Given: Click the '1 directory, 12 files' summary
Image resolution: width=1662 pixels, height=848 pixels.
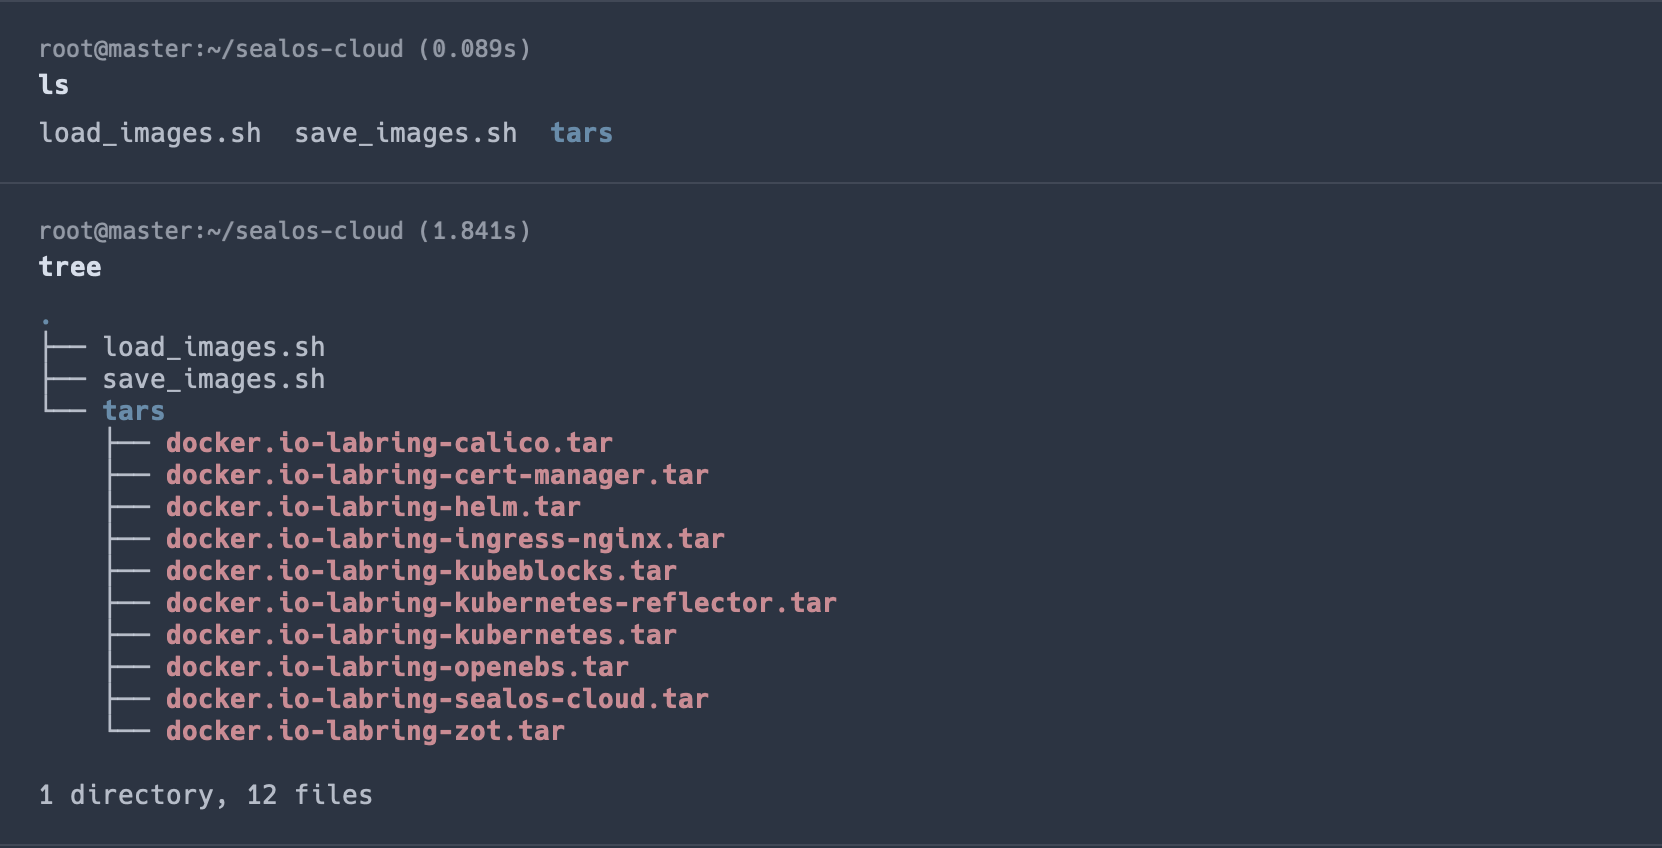Looking at the screenshot, I should coord(206,795).
